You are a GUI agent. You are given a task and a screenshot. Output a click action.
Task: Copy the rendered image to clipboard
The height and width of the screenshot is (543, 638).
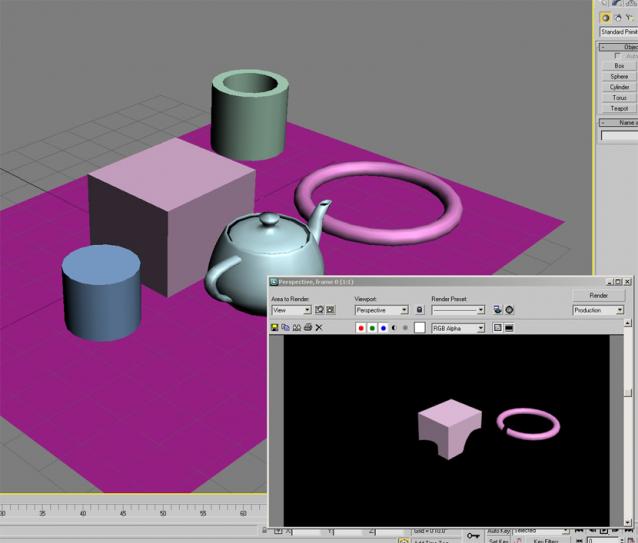[x=286, y=327]
